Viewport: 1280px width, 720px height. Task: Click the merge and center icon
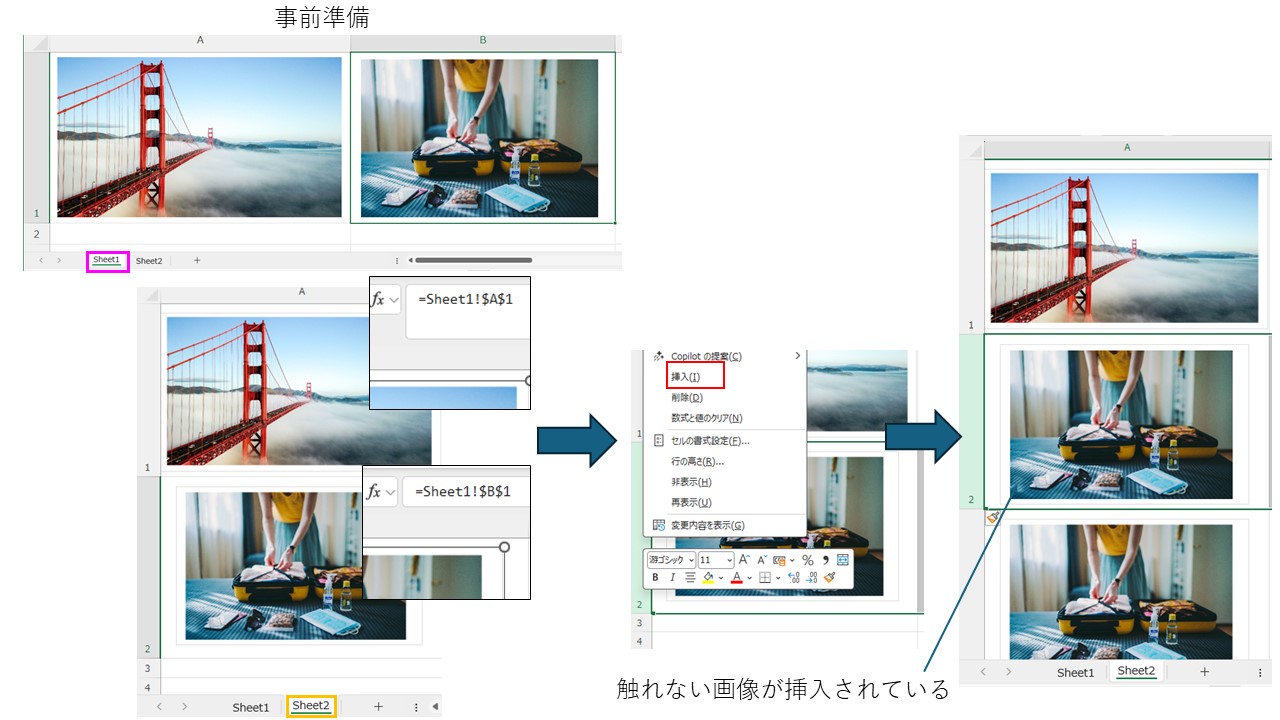click(843, 560)
